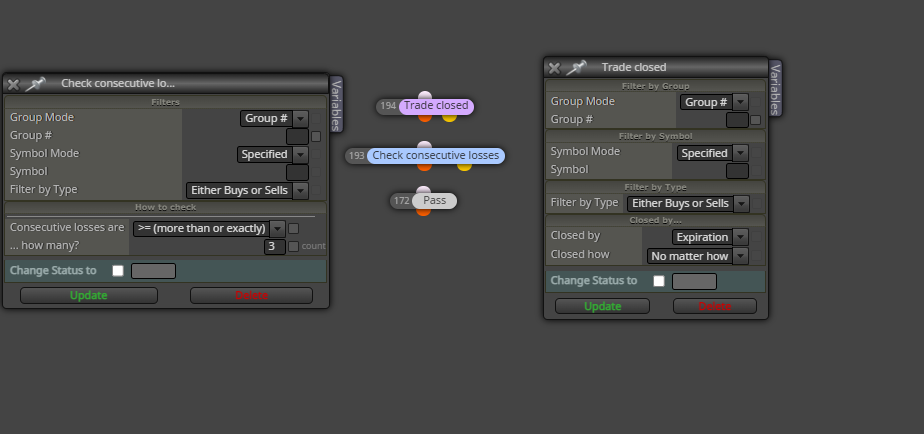Click Delete in Trade closed panel
This screenshot has height=434, width=924.
[x=715, y=306]
